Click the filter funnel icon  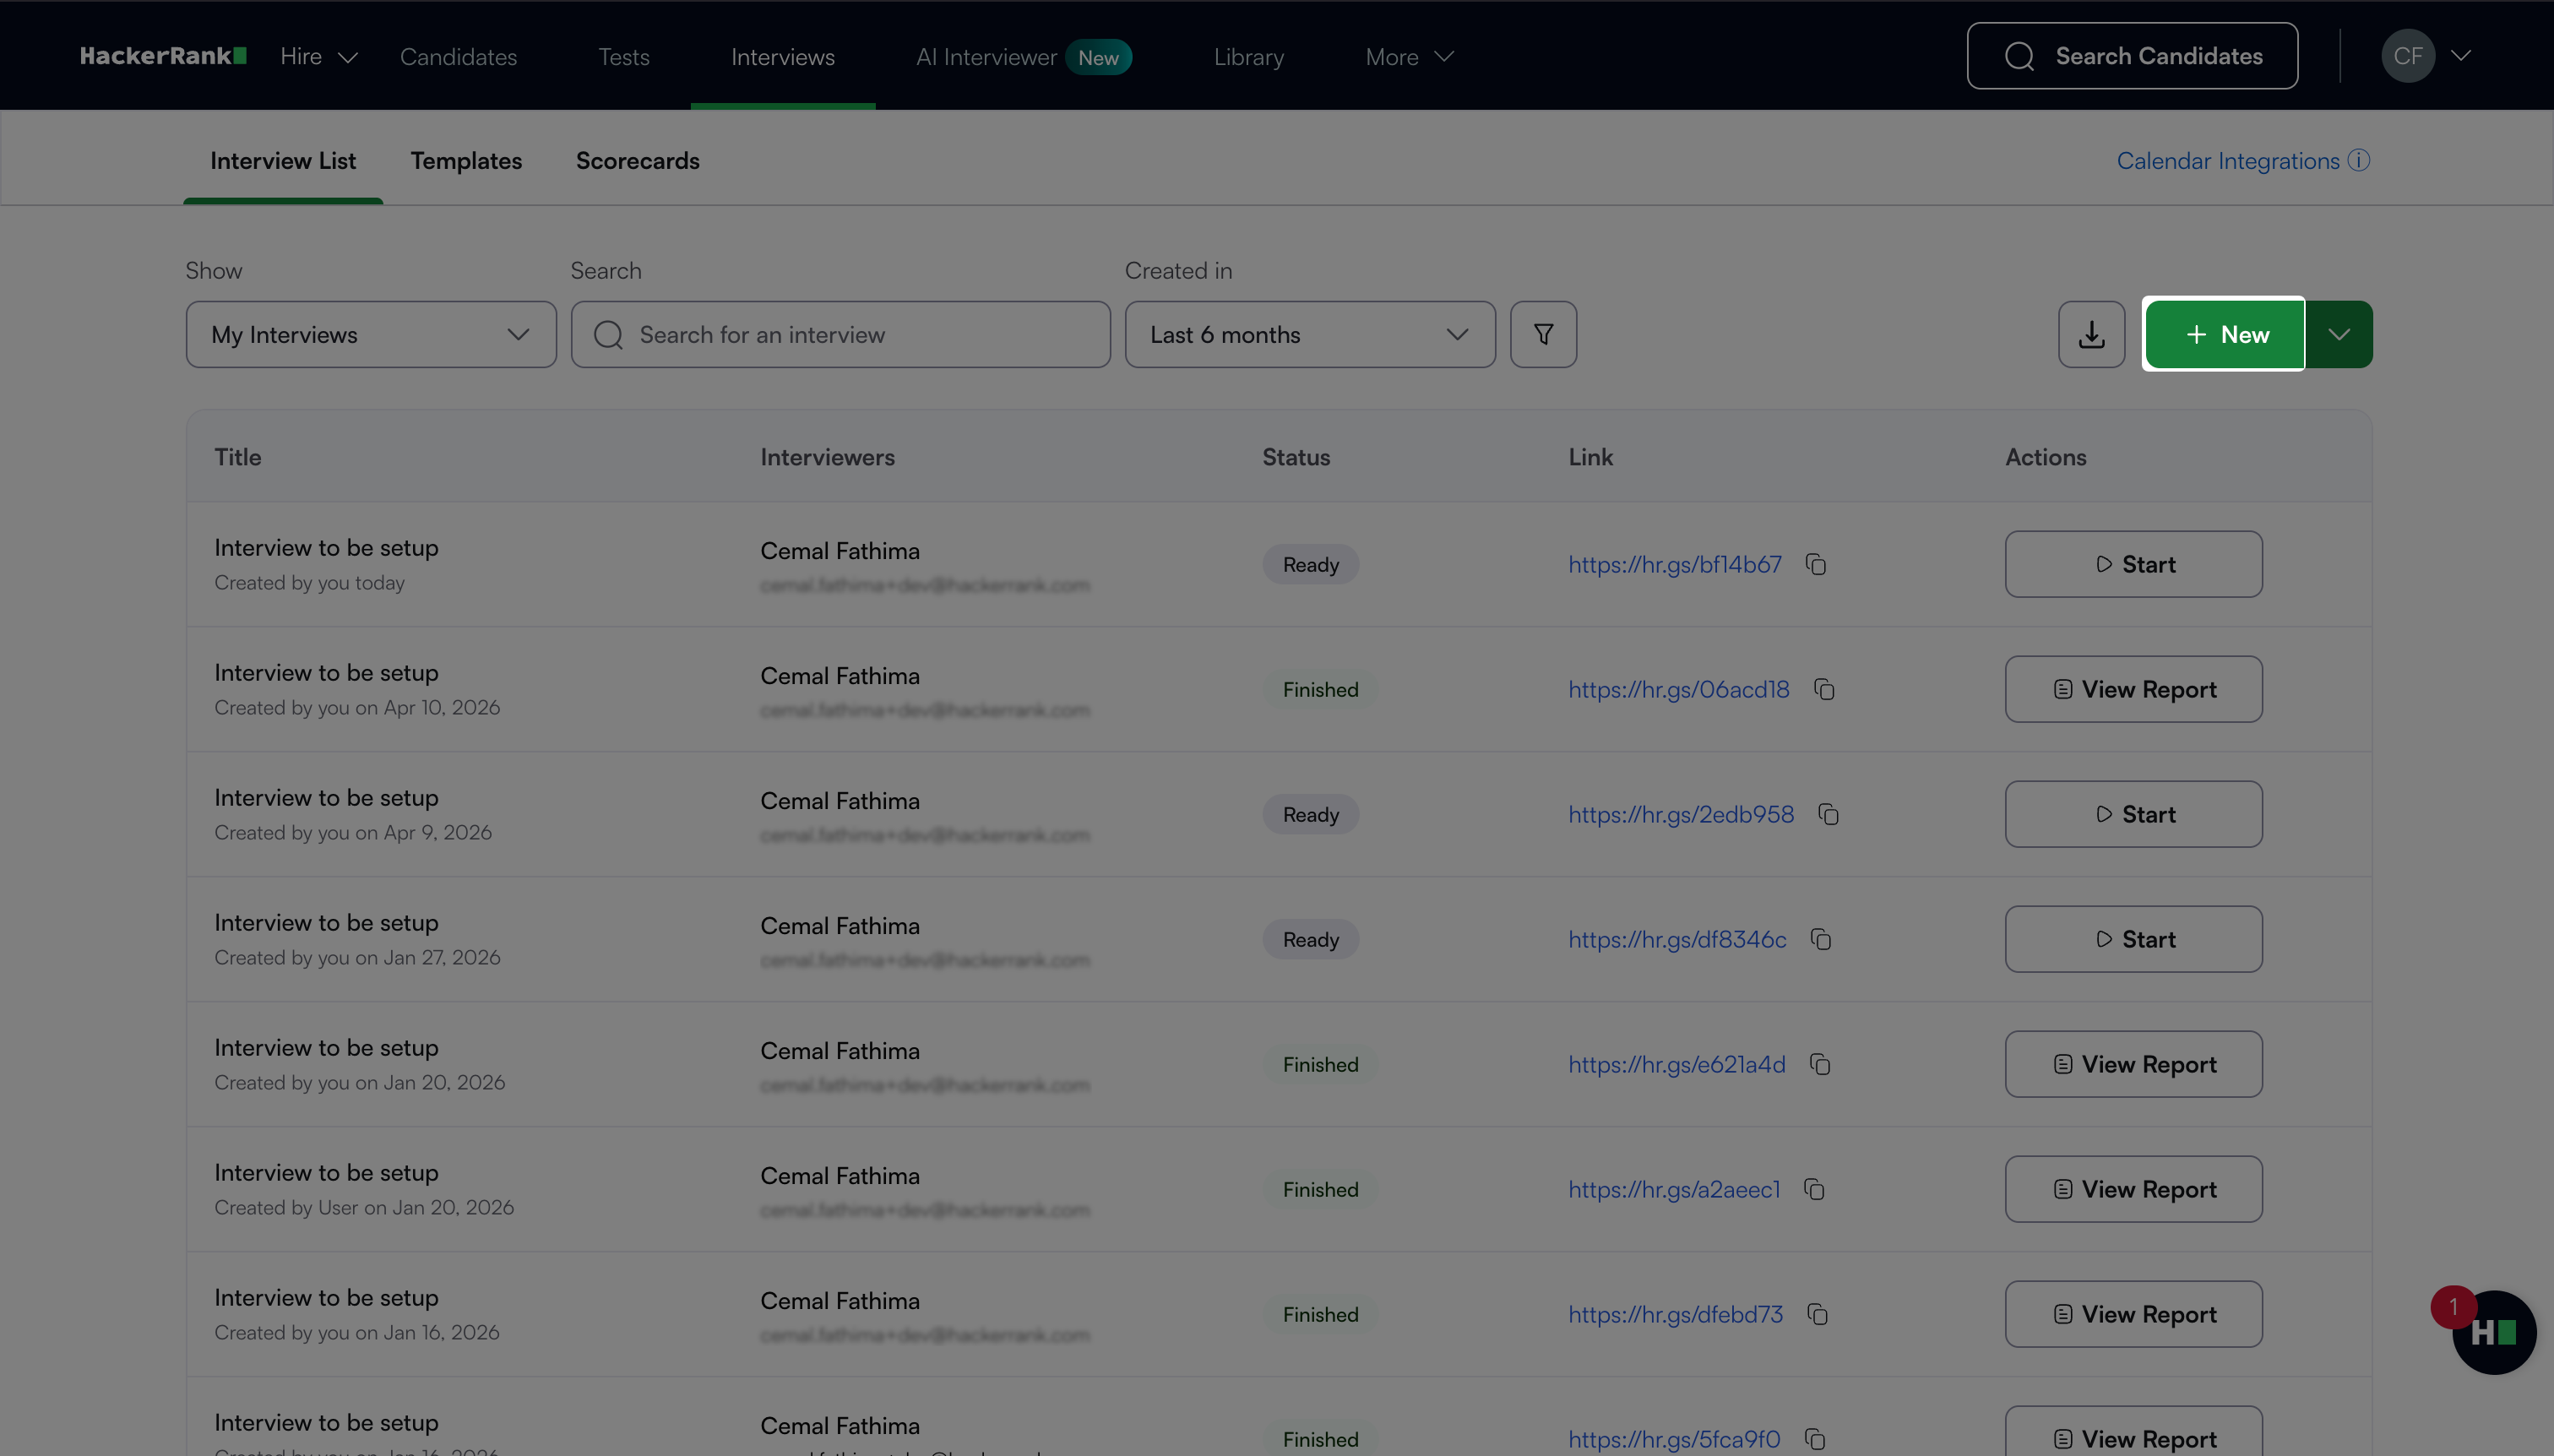click(1543, 334)
